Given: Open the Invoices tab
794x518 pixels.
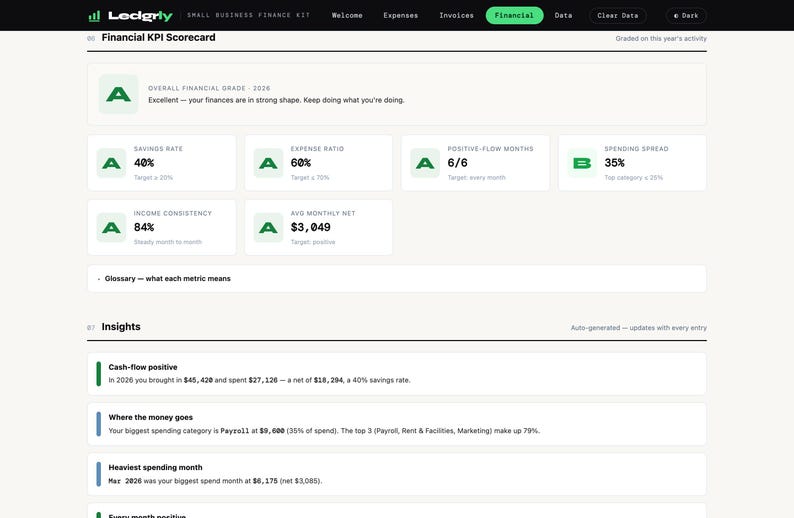Looking at the screenshot, I should 456,16.
